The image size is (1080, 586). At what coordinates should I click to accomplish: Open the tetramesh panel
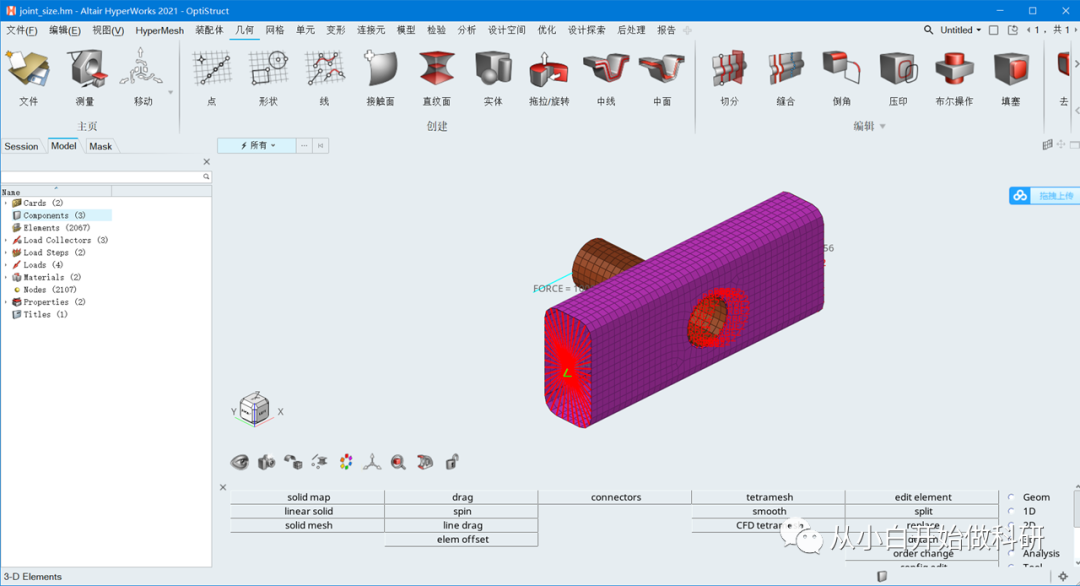(769, 496)
